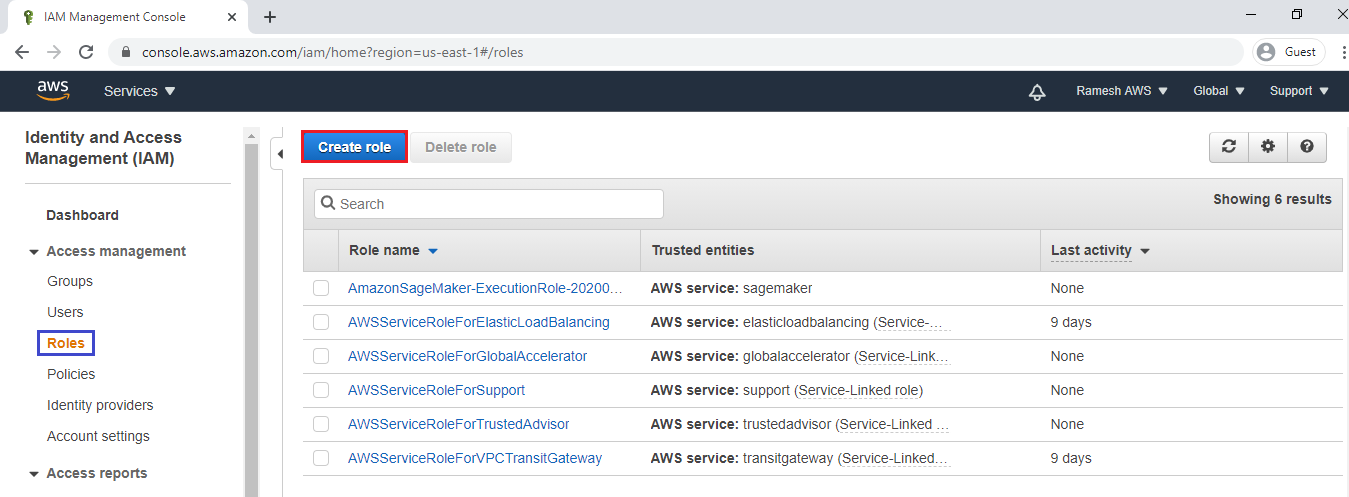Screen dimensions: 1349x497
Task: Click the browser address bar URL
Action: (x=332, y=52)
